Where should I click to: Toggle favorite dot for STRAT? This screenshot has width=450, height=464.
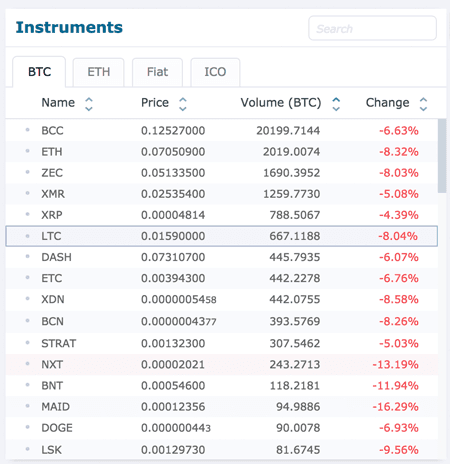pyautogui.click(x=28, y=343)
